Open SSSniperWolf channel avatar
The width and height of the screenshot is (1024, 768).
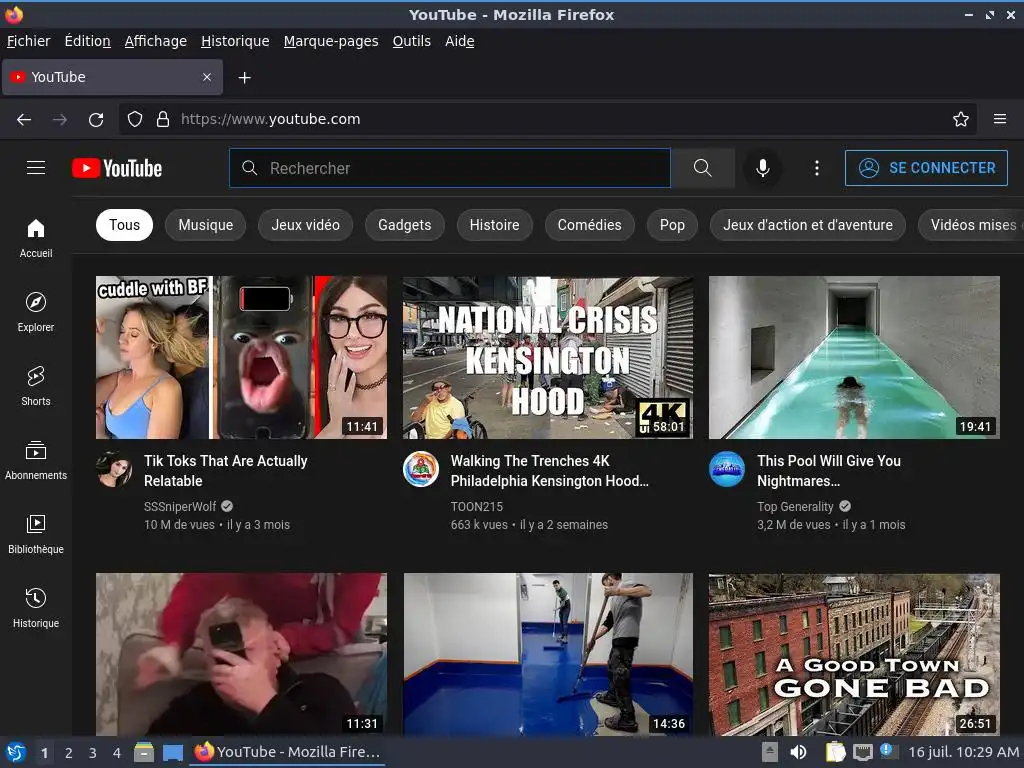[x=114, y=470]
